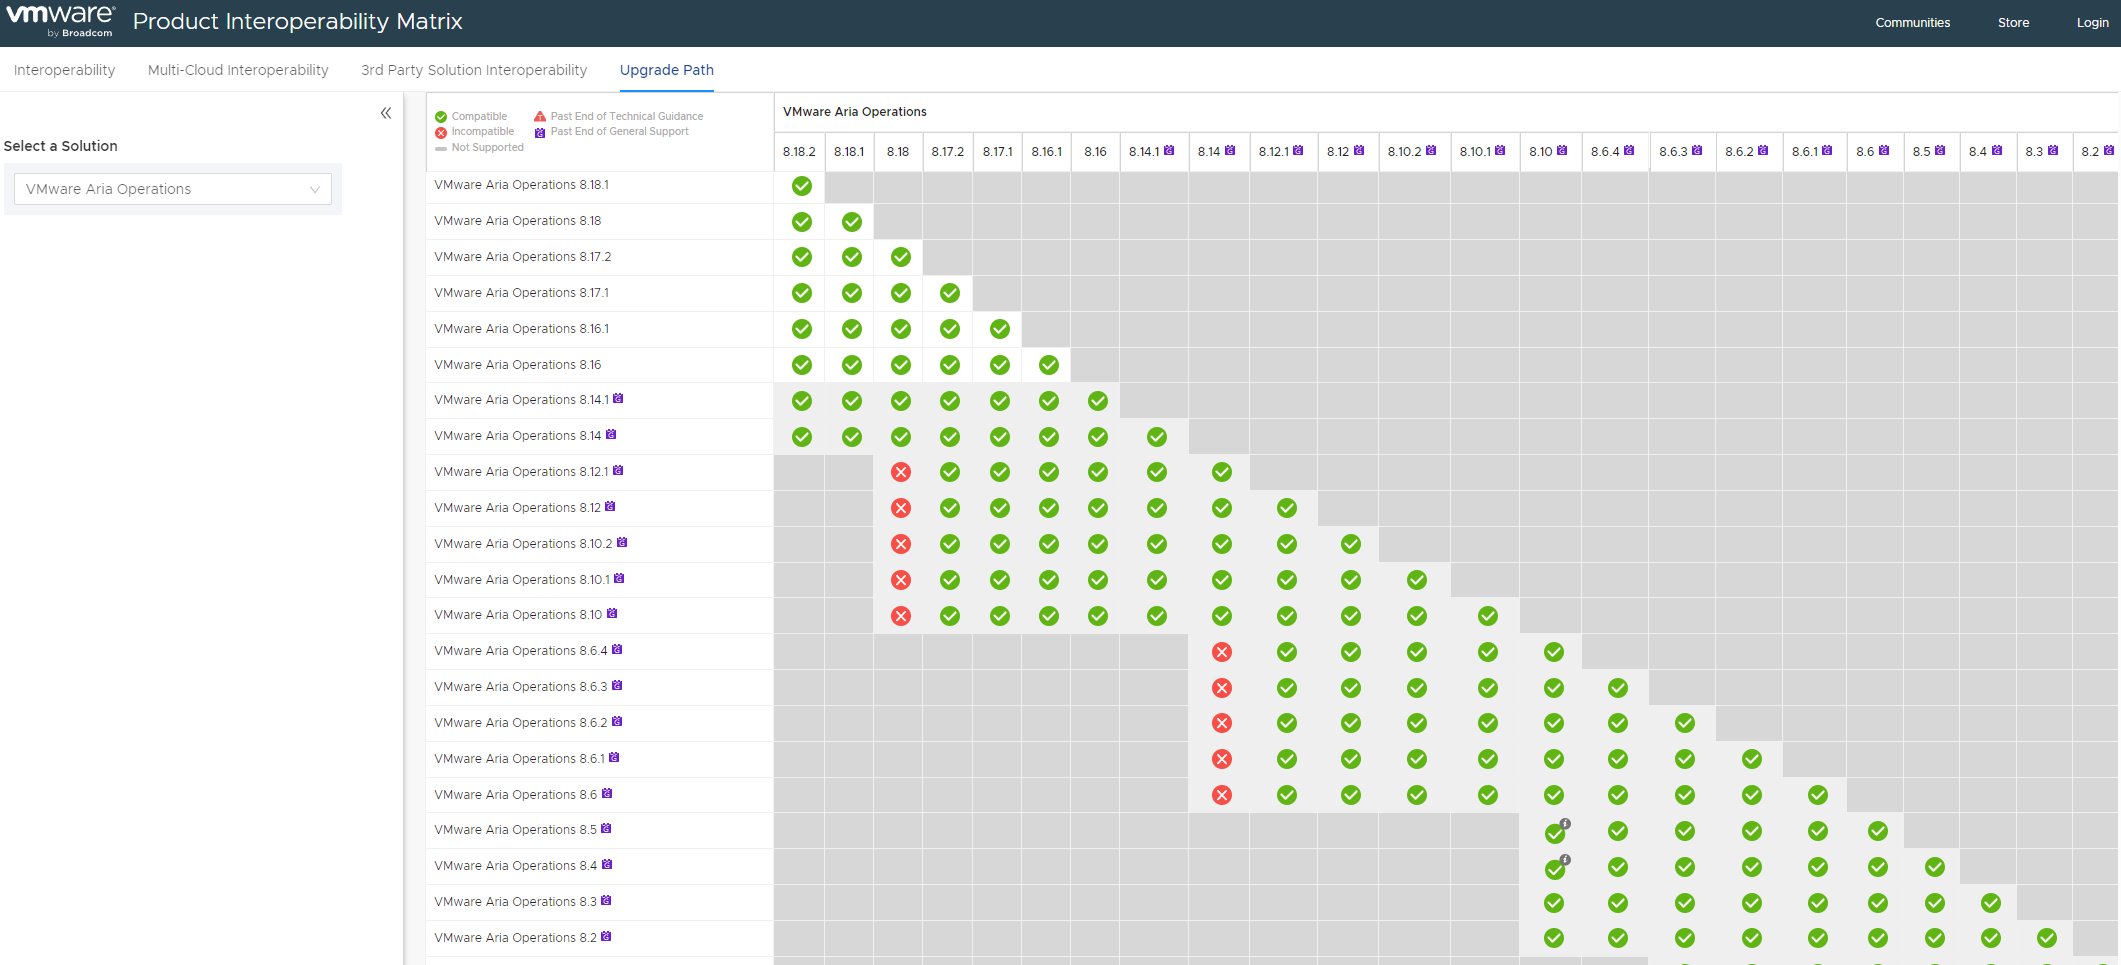Click compatible check for 8.18.1 to 8.18.2
The width and height of the screenshot is (2121, 965).
[x=802, y=186]
